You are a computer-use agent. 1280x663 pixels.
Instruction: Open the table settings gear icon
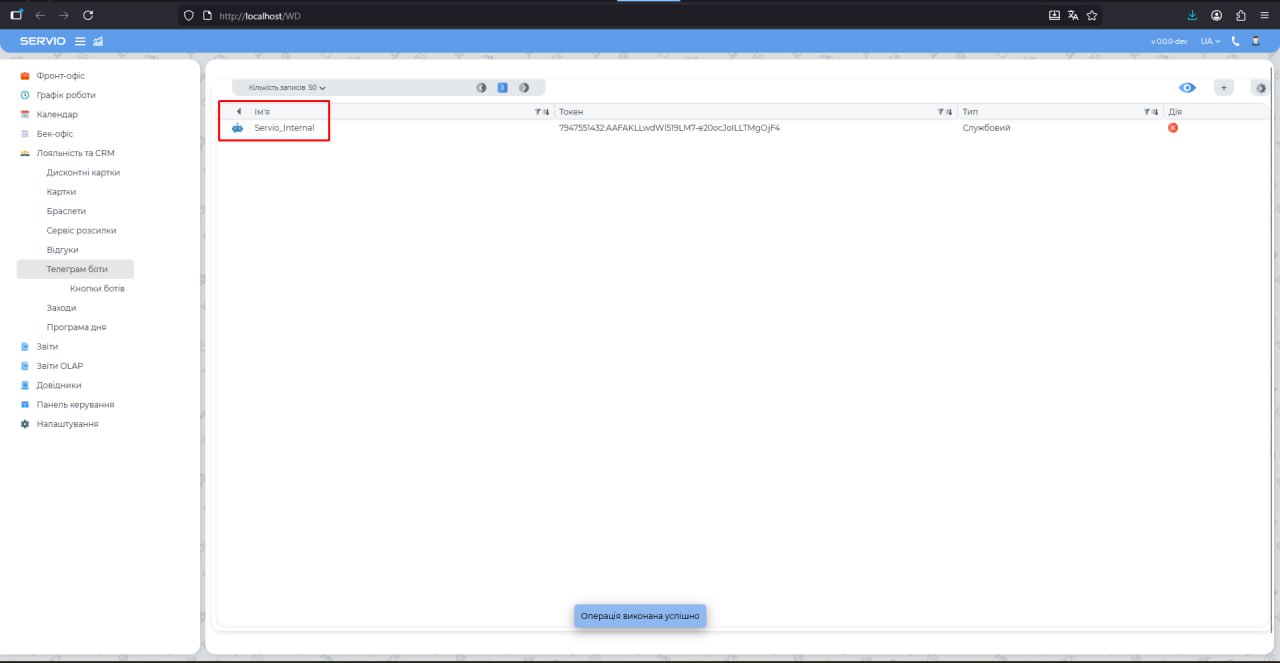pos(1260,88)
